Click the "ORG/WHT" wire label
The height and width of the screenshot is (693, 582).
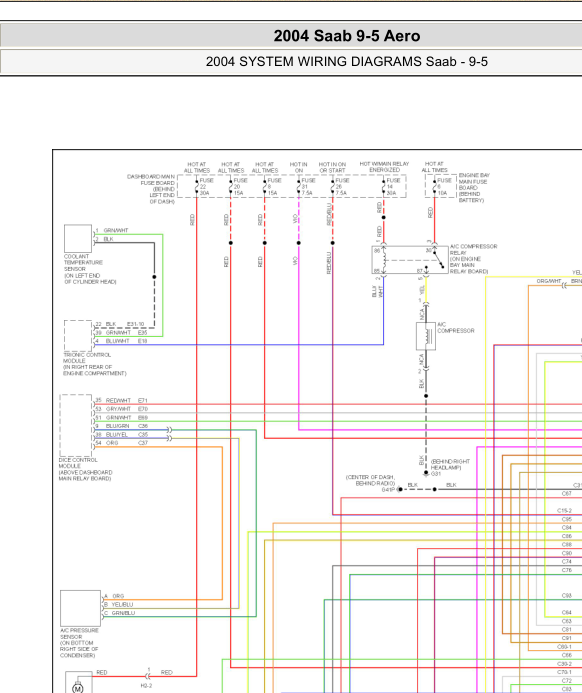point(548,281)
